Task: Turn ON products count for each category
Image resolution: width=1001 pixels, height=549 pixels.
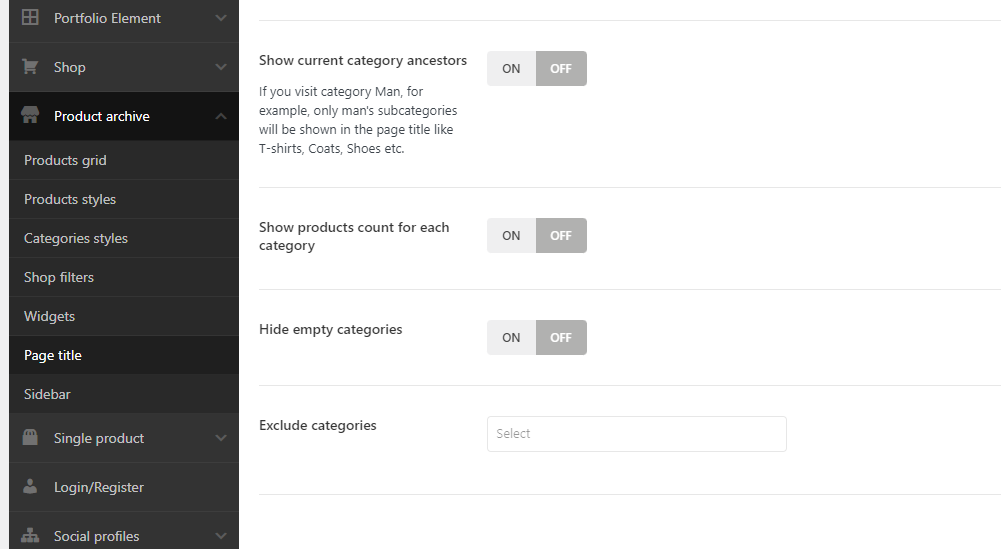Action: (x=511, y=236)
